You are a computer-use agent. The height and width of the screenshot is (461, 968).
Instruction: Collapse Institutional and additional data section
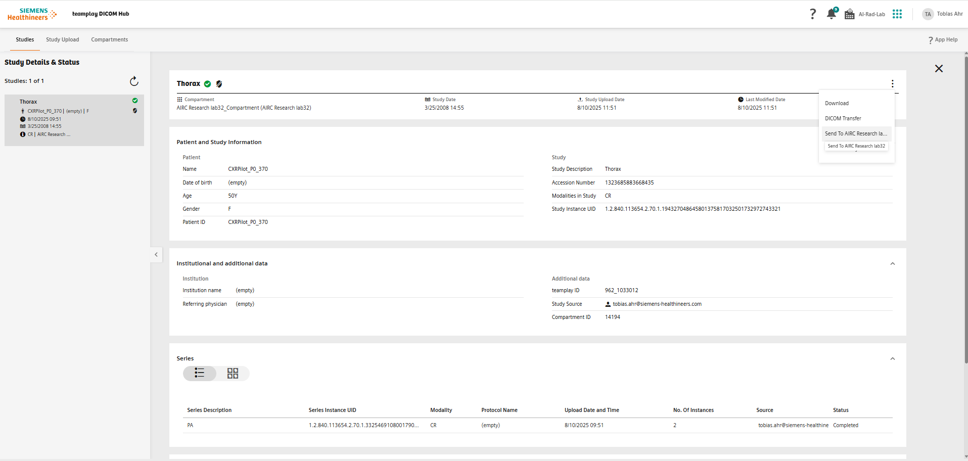(892, 264)
